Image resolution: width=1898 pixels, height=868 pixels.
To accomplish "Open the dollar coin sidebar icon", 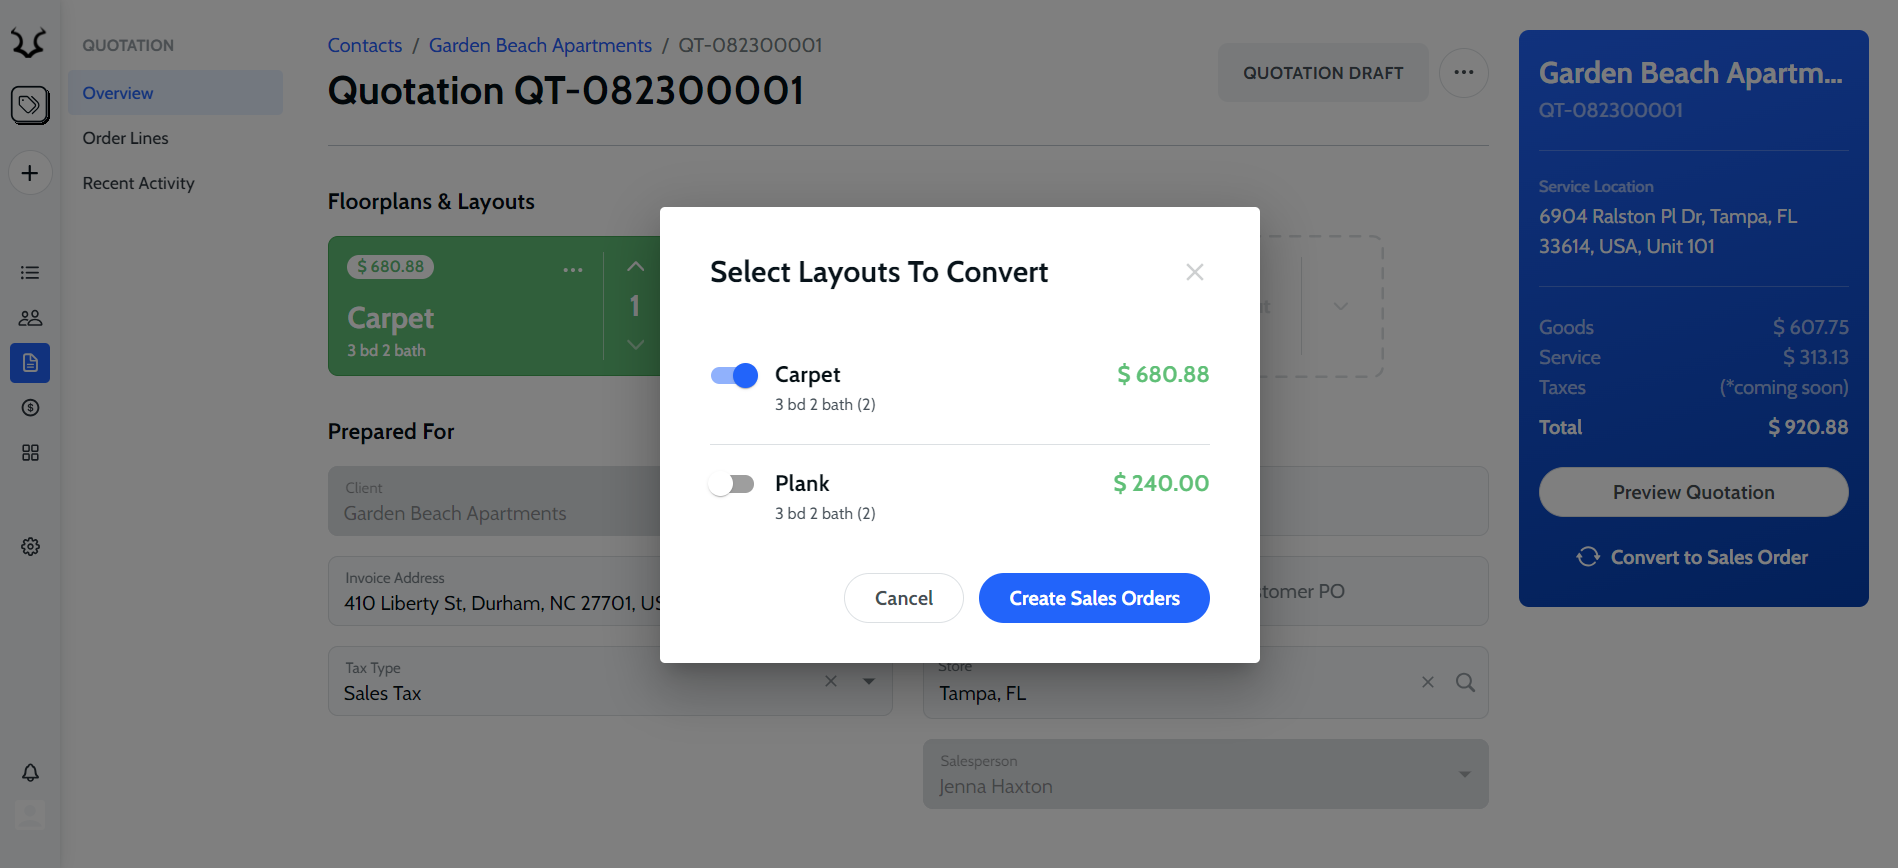I will click(30, 408).
